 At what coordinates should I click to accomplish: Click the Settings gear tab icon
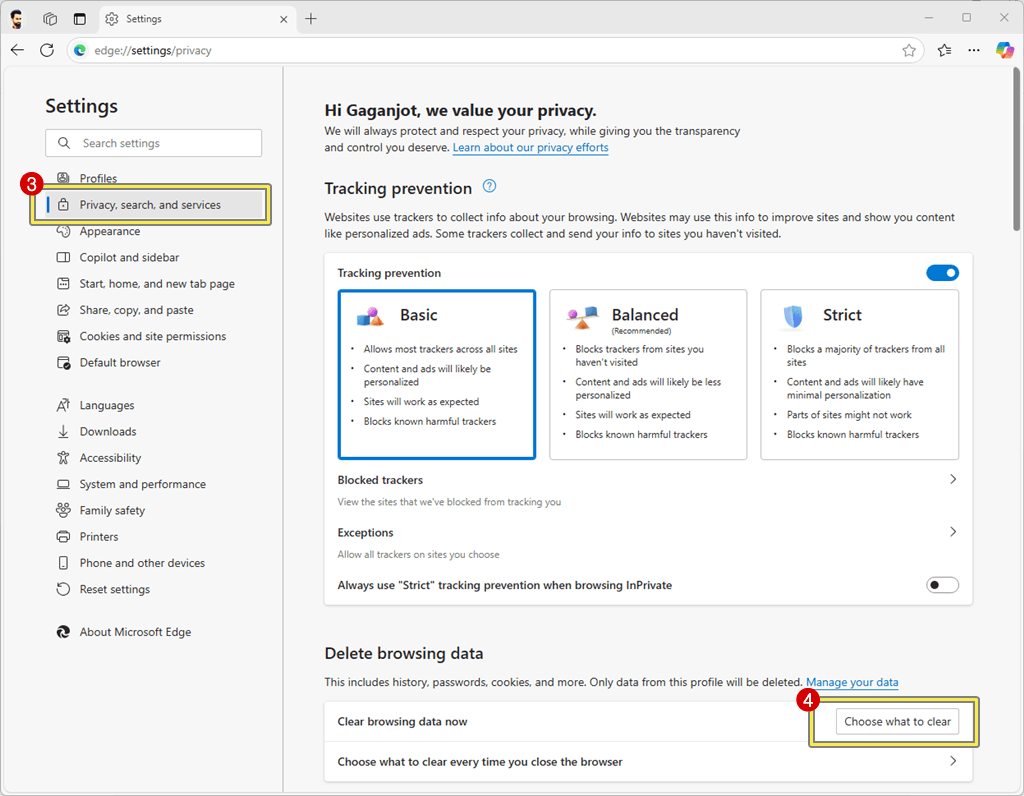coord(112,19)
